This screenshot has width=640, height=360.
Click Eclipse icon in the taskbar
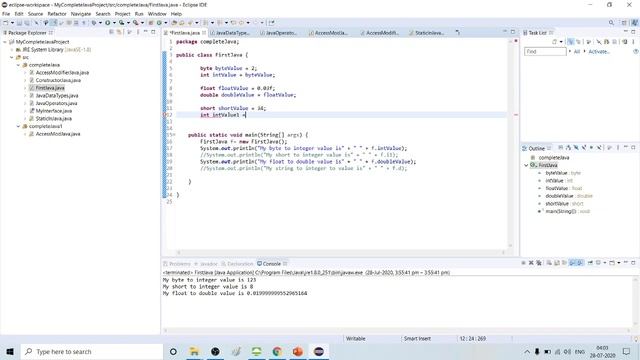[x=319, y=351]
